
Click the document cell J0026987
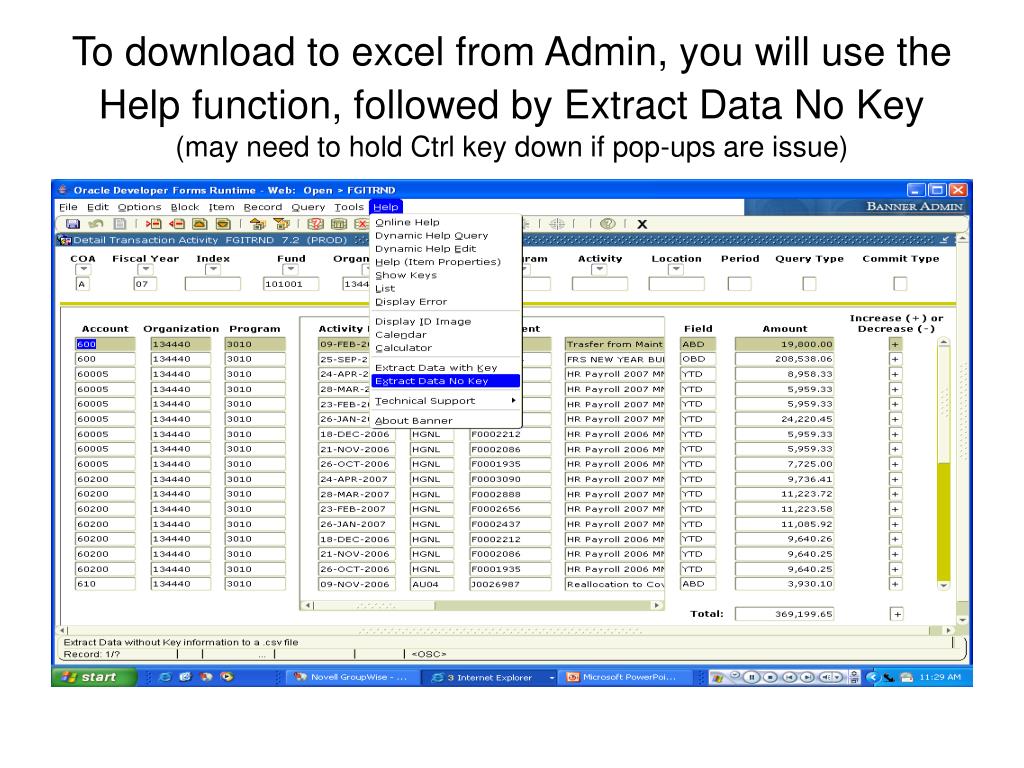pos(509,584)
